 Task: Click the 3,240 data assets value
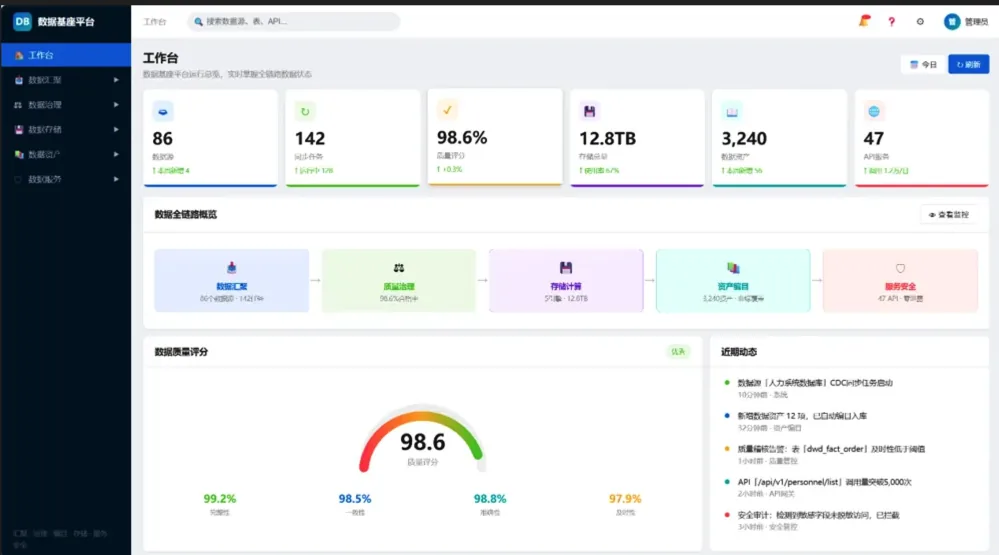[744, 139]
